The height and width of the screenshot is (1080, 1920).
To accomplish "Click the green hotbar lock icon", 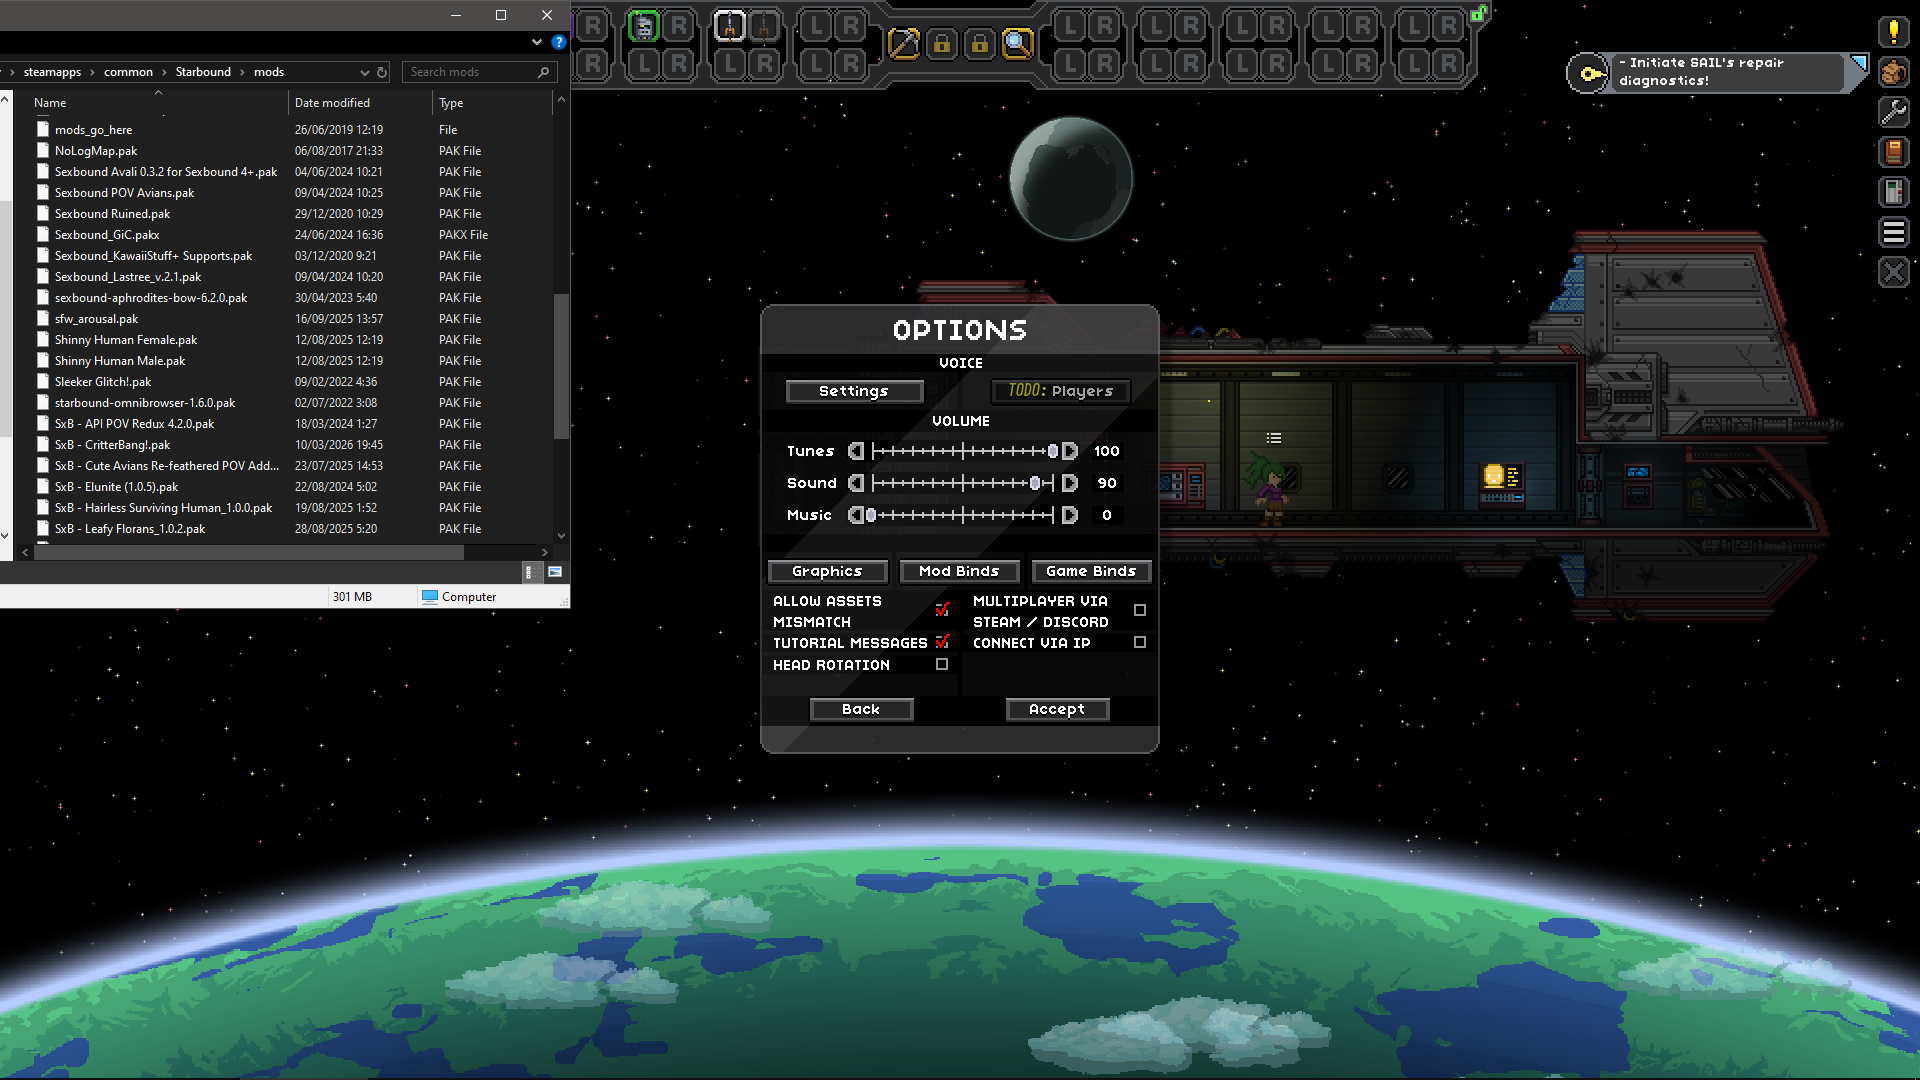I will [1478, 13].
